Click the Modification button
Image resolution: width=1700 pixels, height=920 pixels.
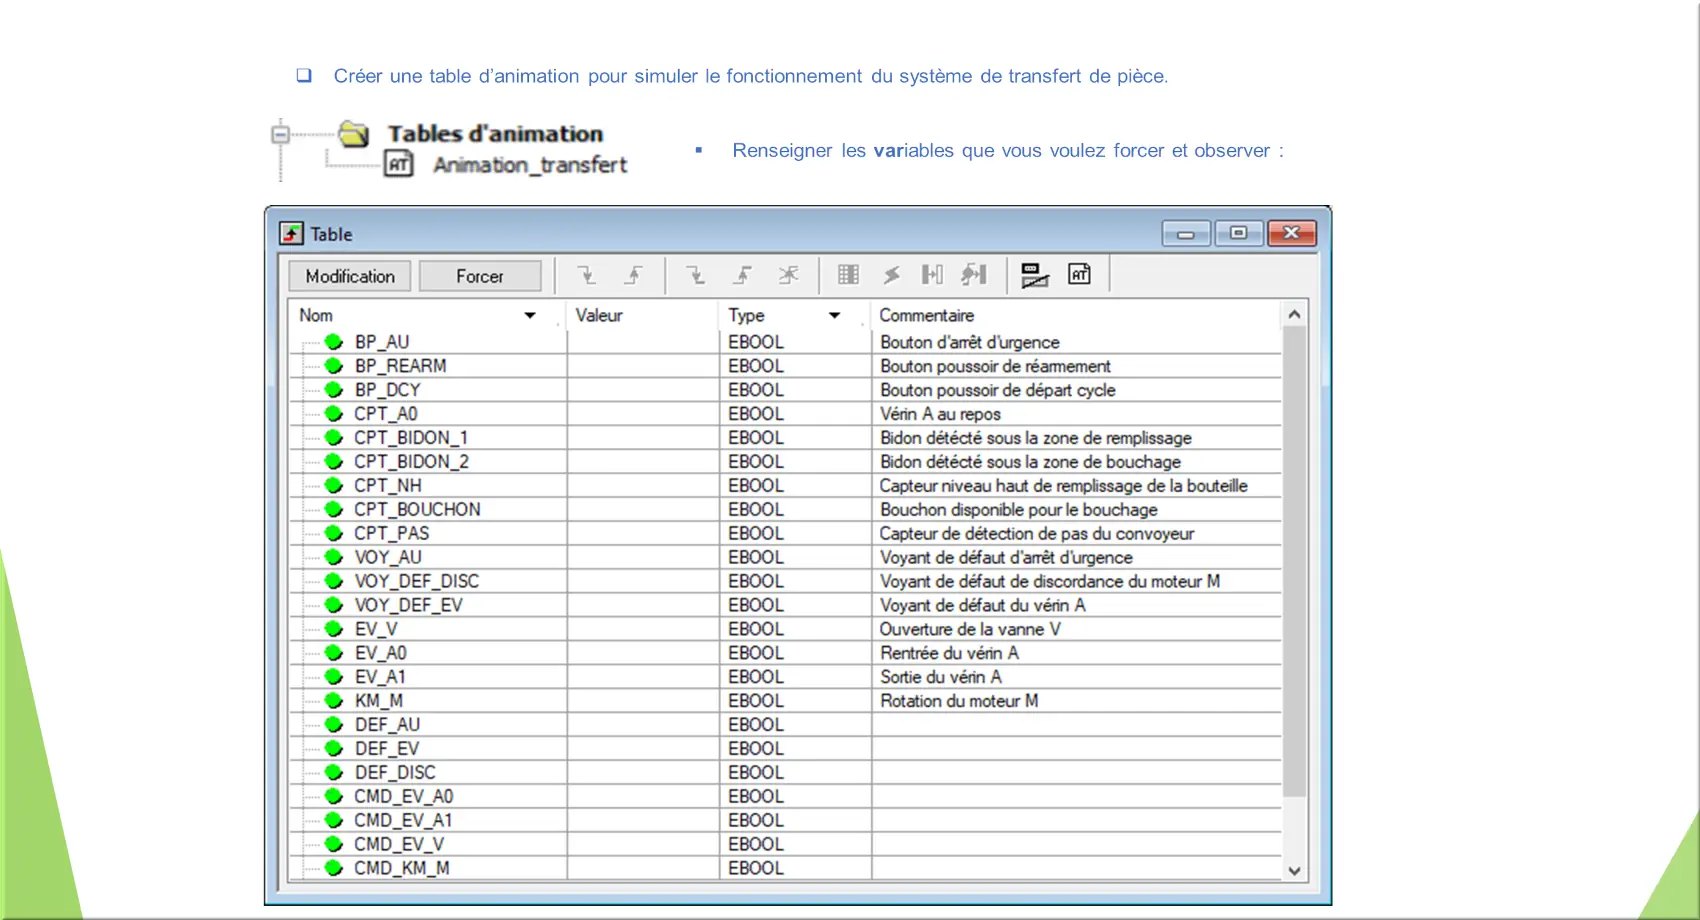350,276
